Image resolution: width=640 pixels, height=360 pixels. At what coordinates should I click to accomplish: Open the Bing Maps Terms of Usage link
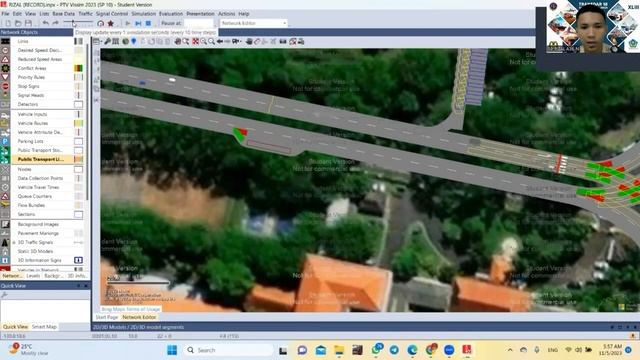point(131,309)
